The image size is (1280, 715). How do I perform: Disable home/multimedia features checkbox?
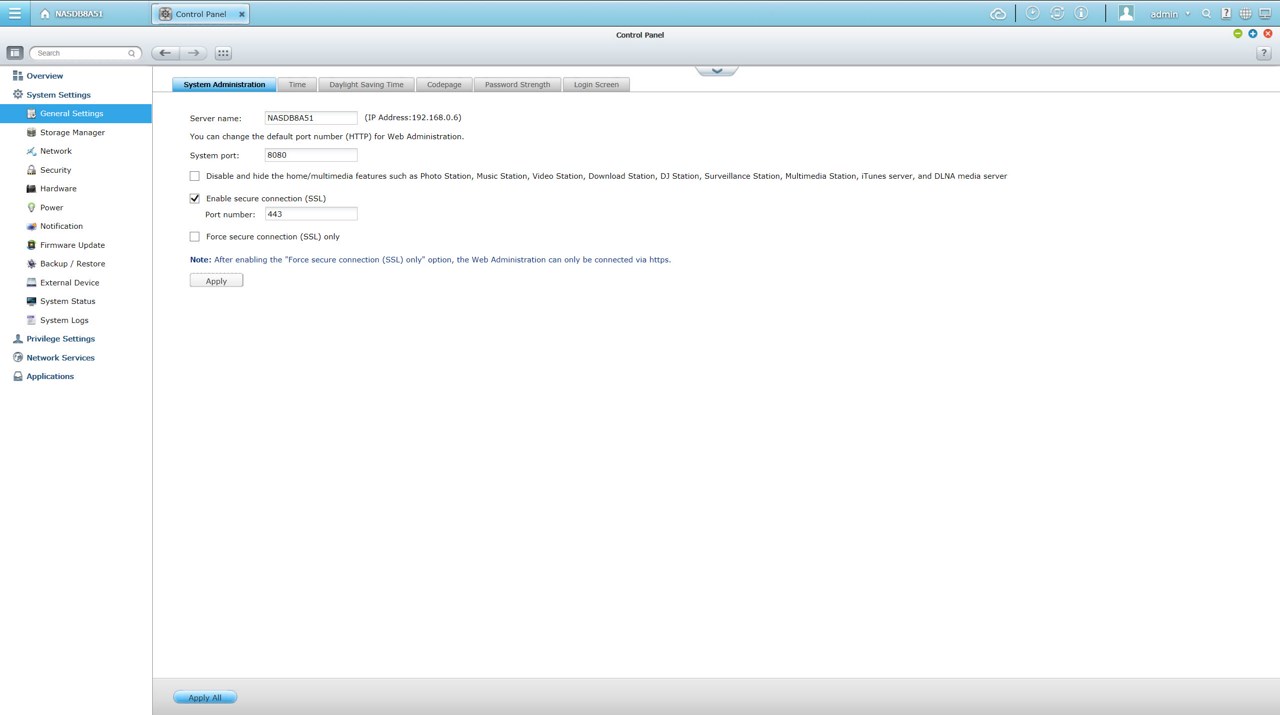pyautogui.click(x=195, y=176)
